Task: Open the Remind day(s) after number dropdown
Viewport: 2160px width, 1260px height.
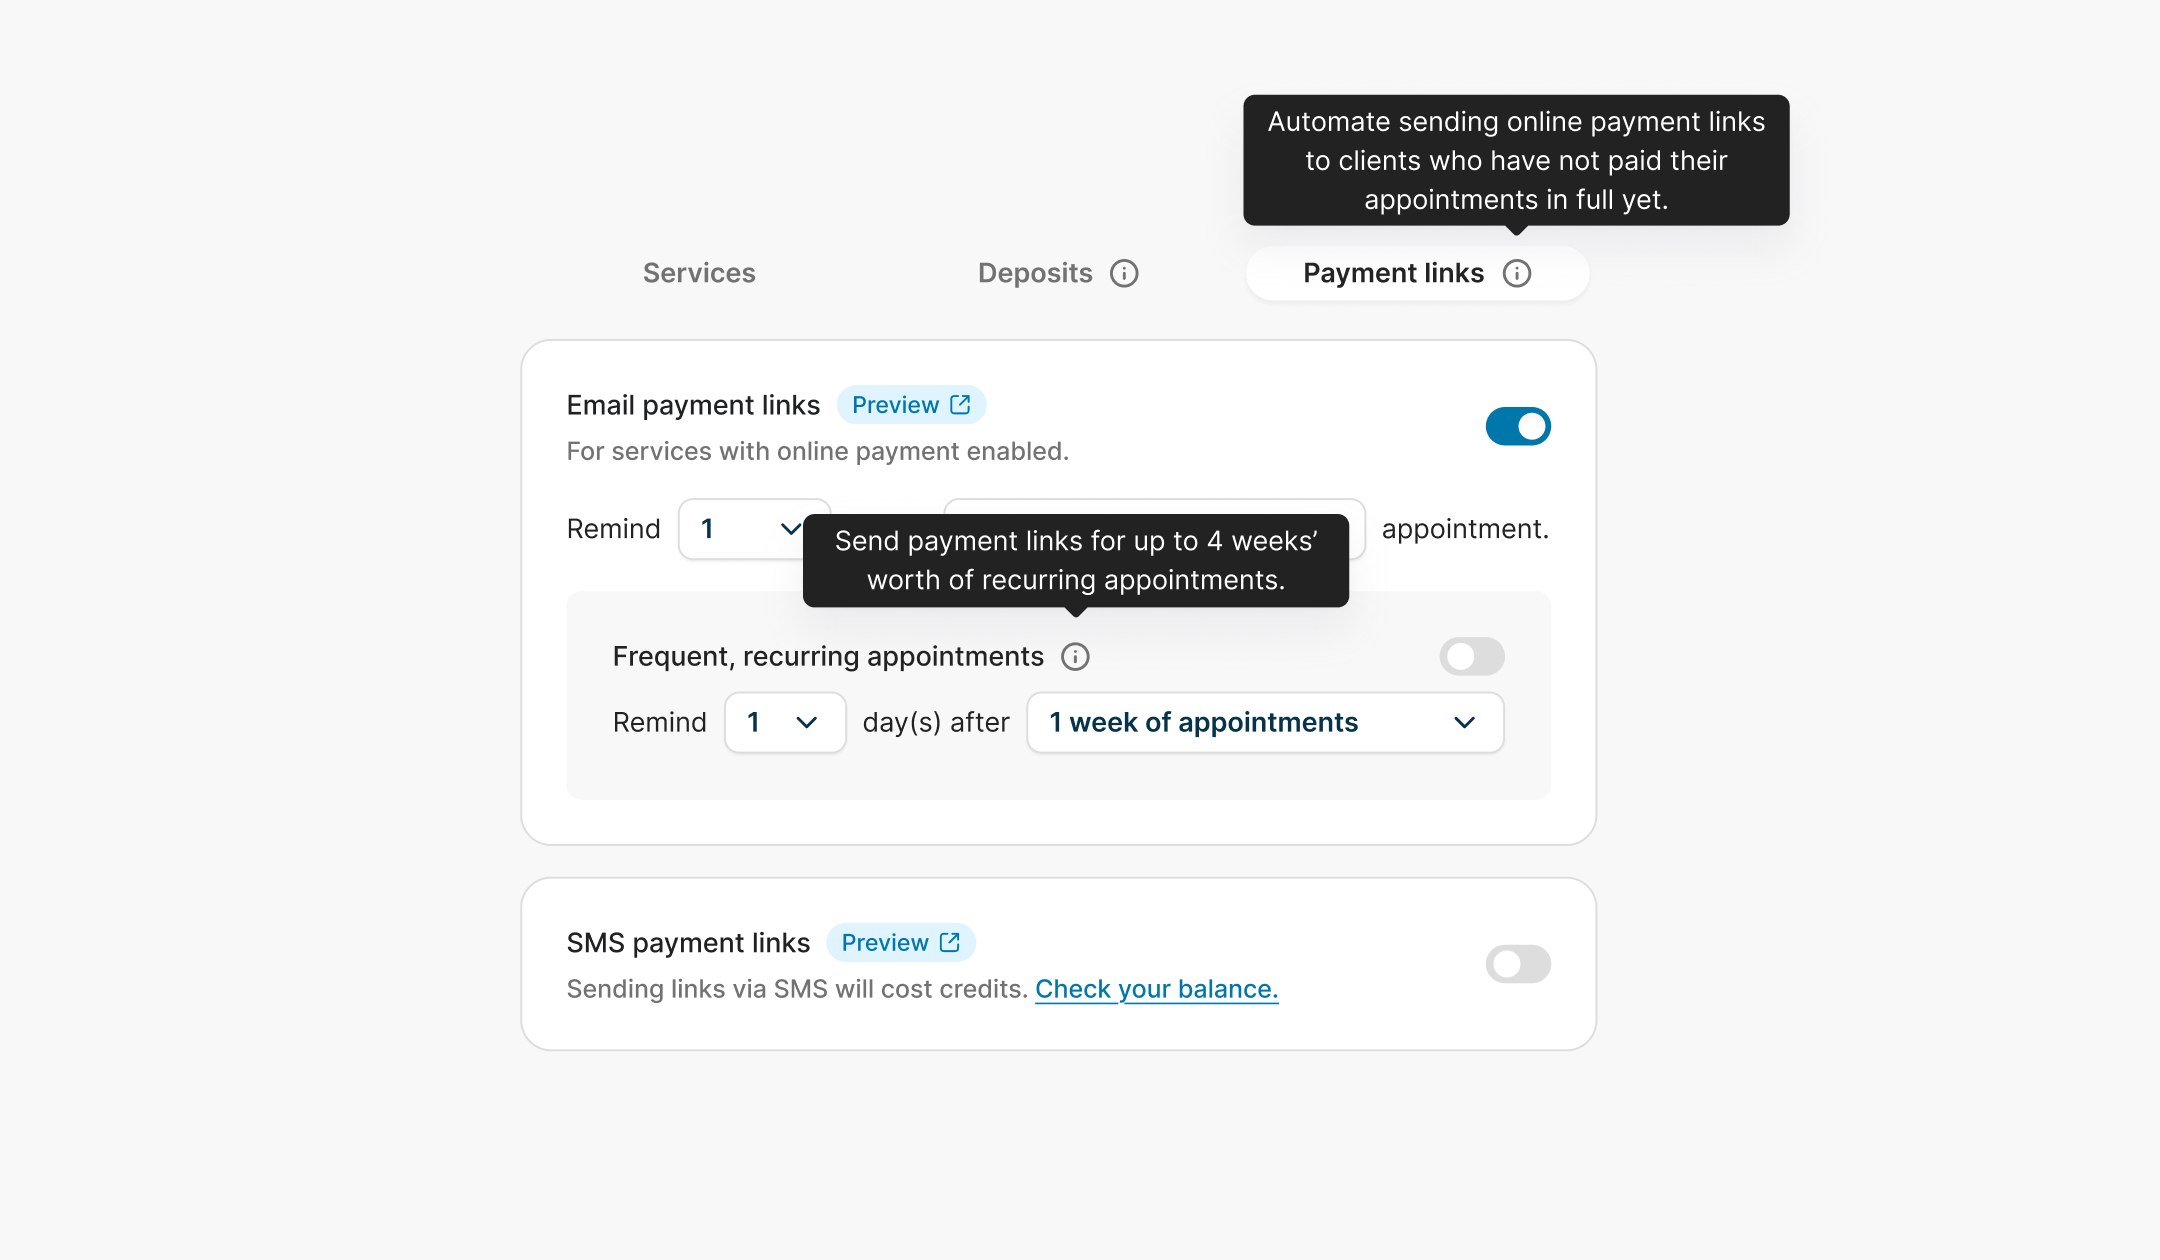Action: pyautogui.click(x=784, y=723)
